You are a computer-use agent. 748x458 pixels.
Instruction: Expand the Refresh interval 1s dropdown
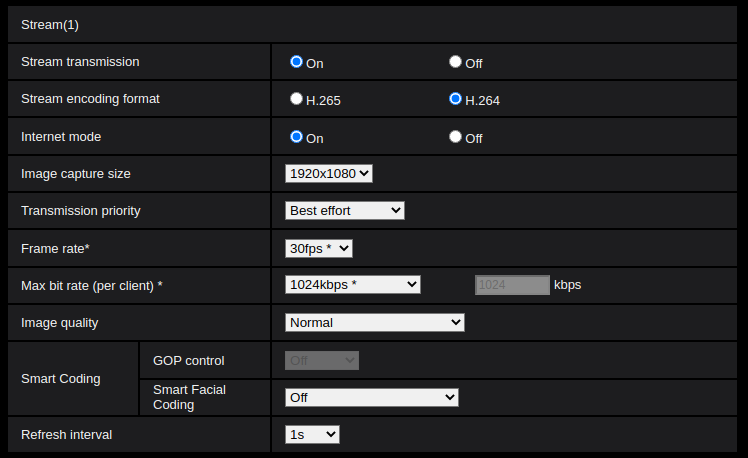click(x=313, y=434)
